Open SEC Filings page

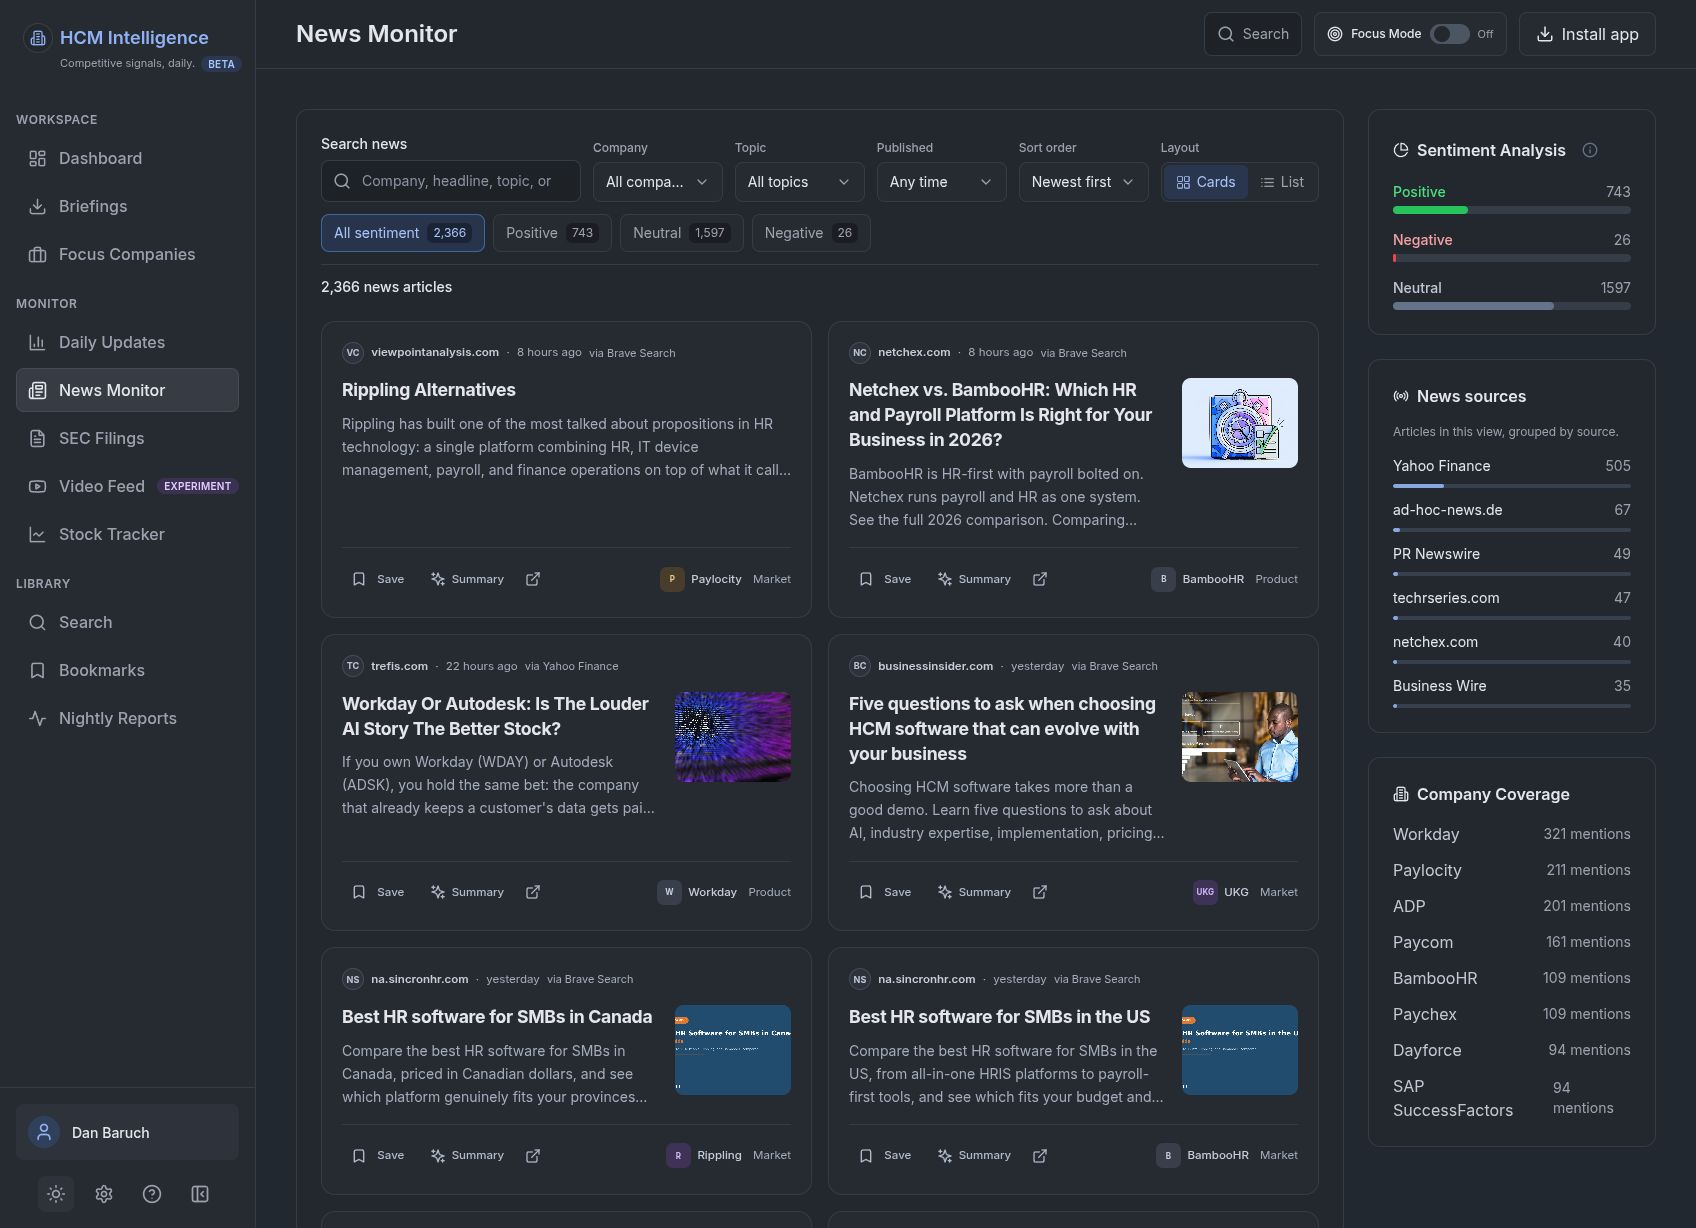[127, 438]
